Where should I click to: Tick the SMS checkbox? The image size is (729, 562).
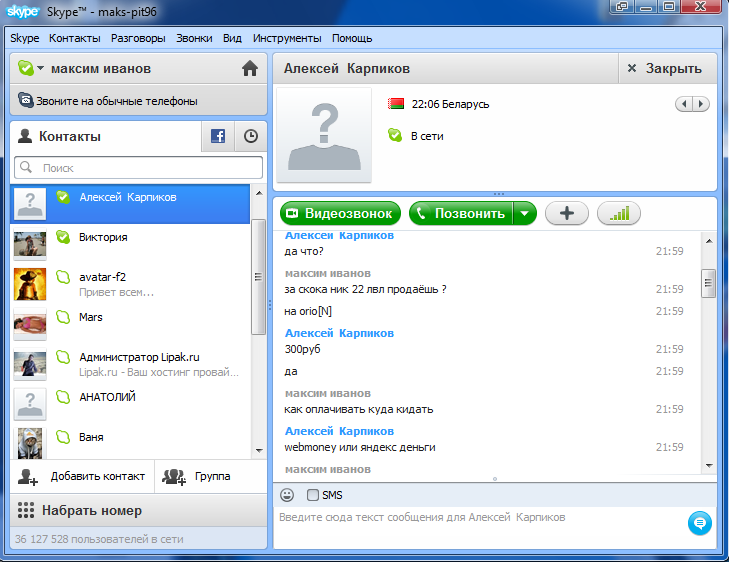tap(313, 495)
